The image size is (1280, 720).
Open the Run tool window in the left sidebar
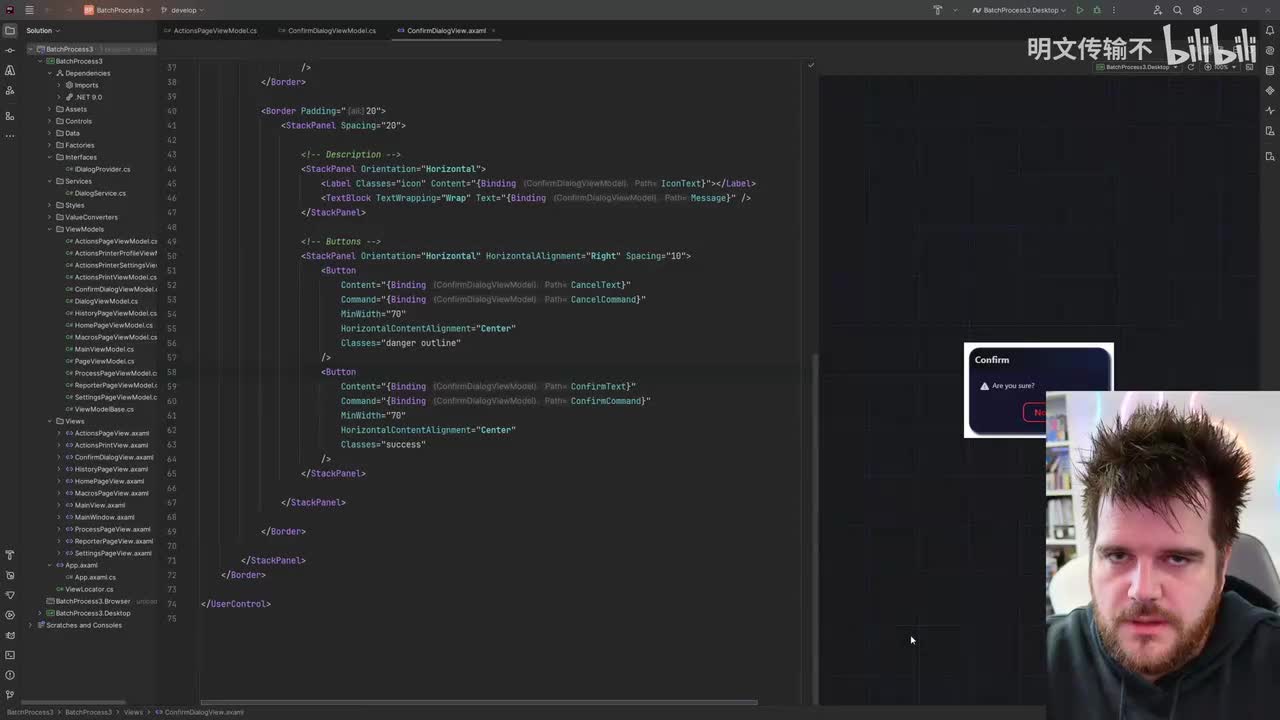pos(10,615)
